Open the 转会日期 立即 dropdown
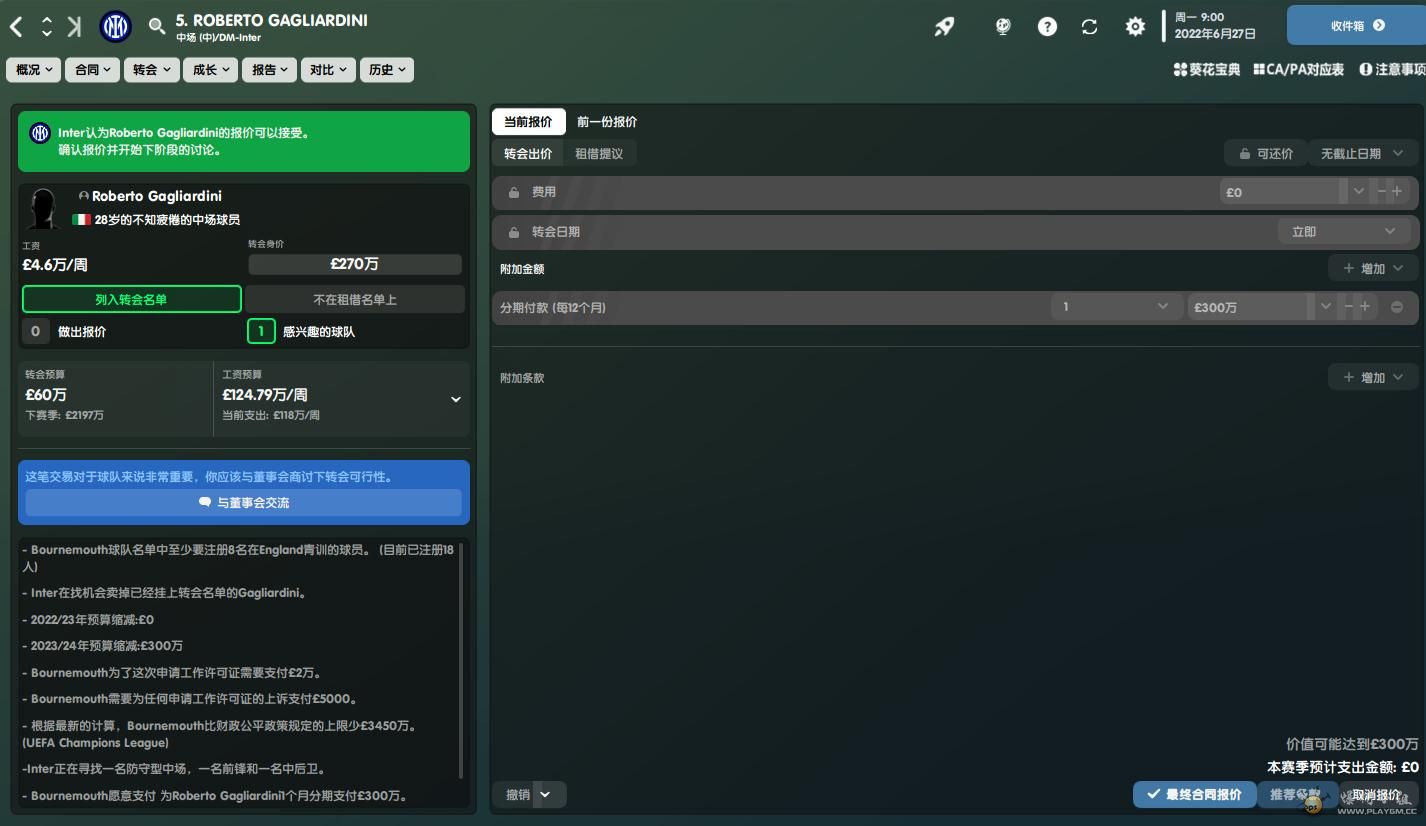1426x826 pixels. tap(1343, 231)
